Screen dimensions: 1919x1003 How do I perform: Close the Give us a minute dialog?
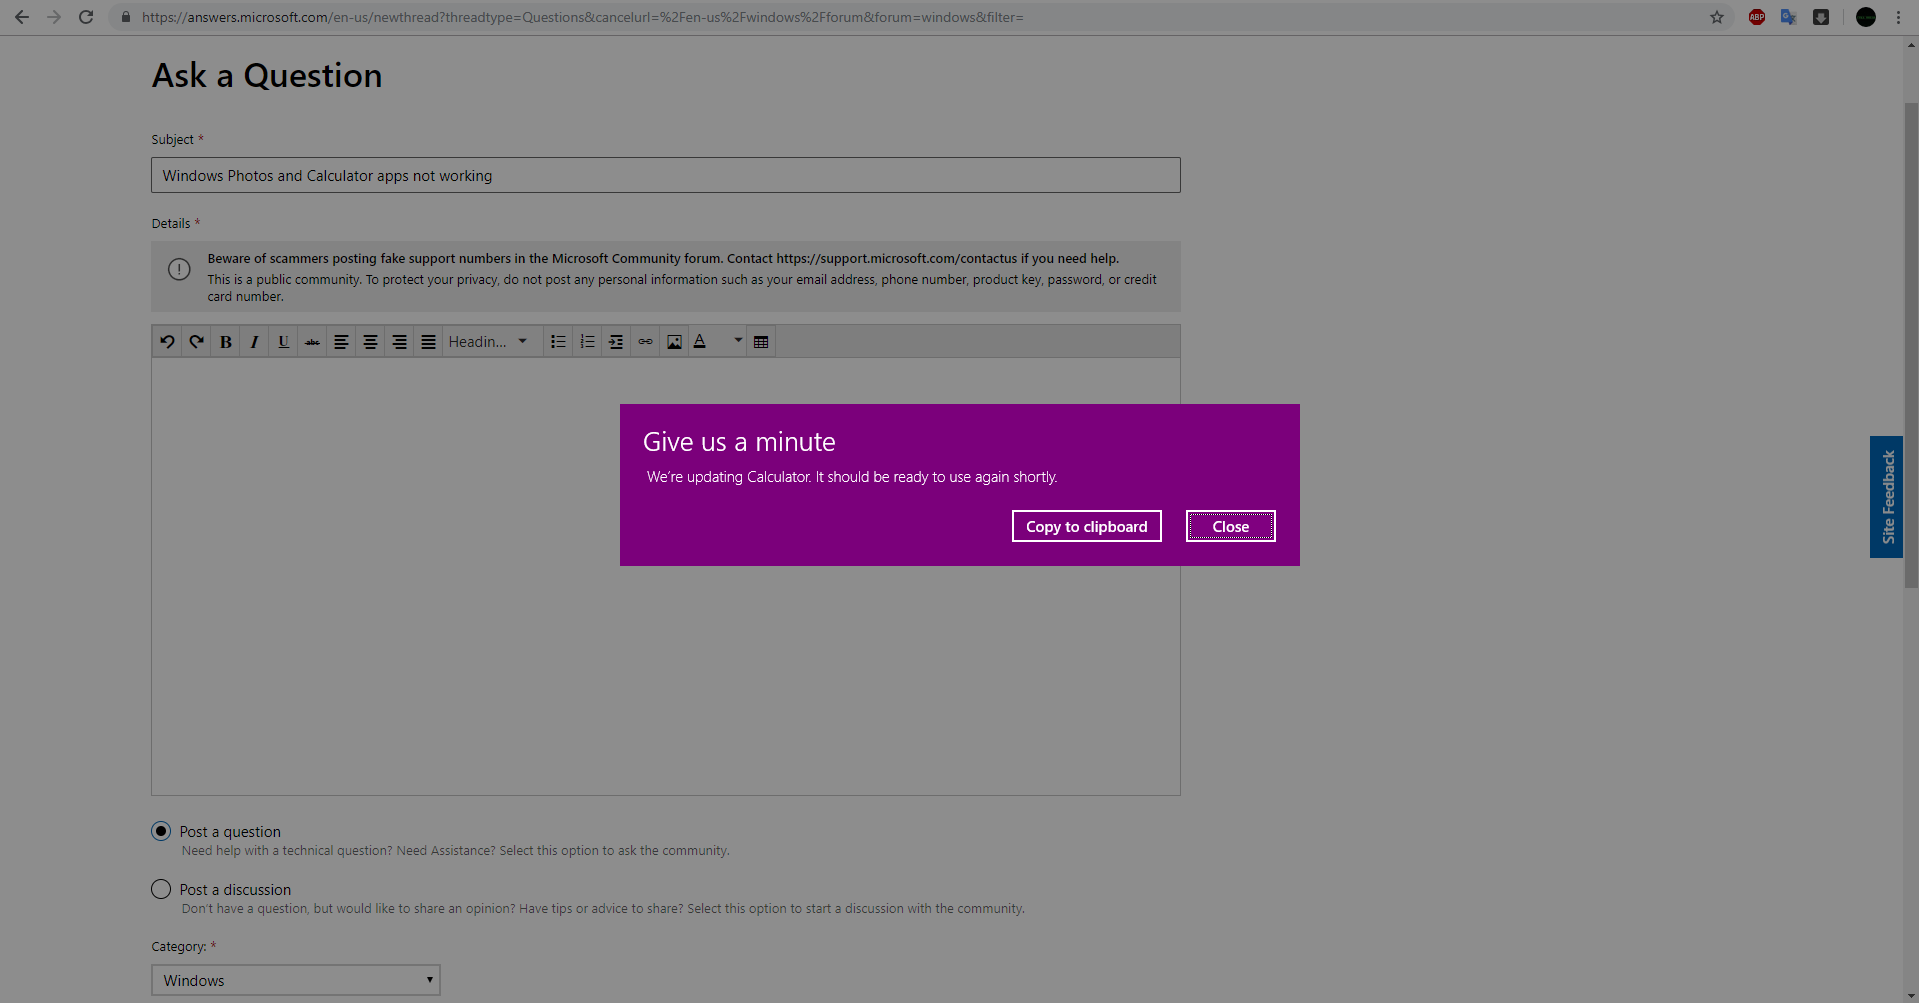(1231, 526)
